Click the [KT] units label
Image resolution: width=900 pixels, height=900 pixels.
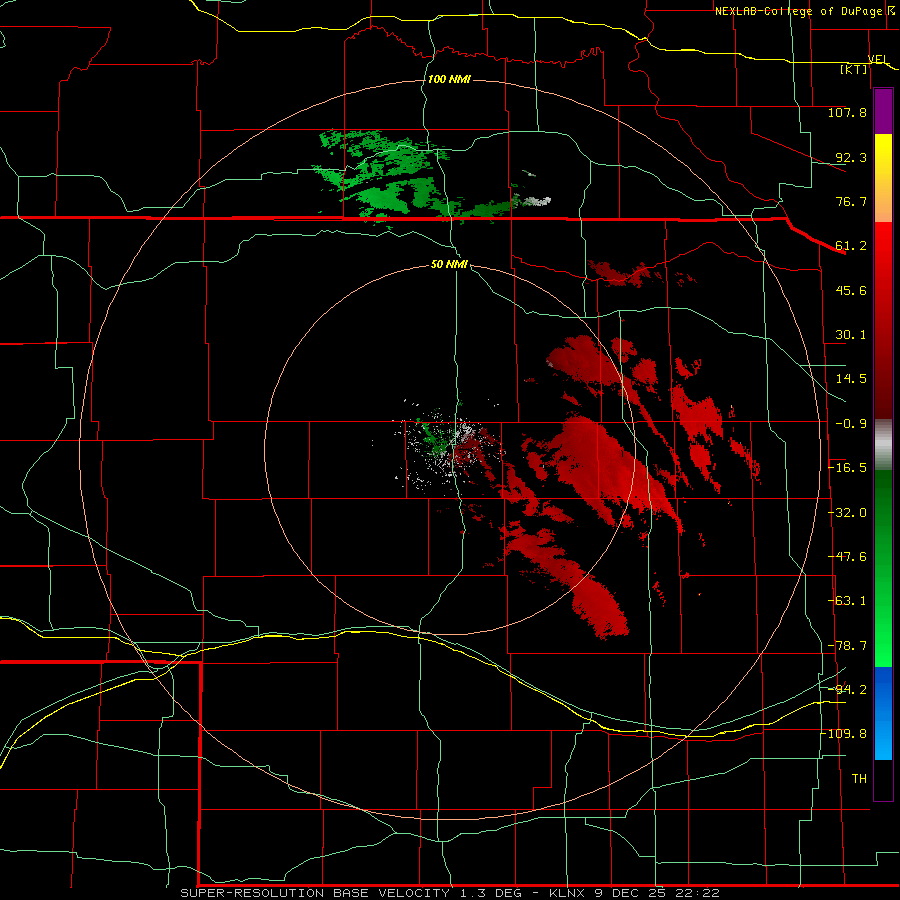click(x=854, y=69)
